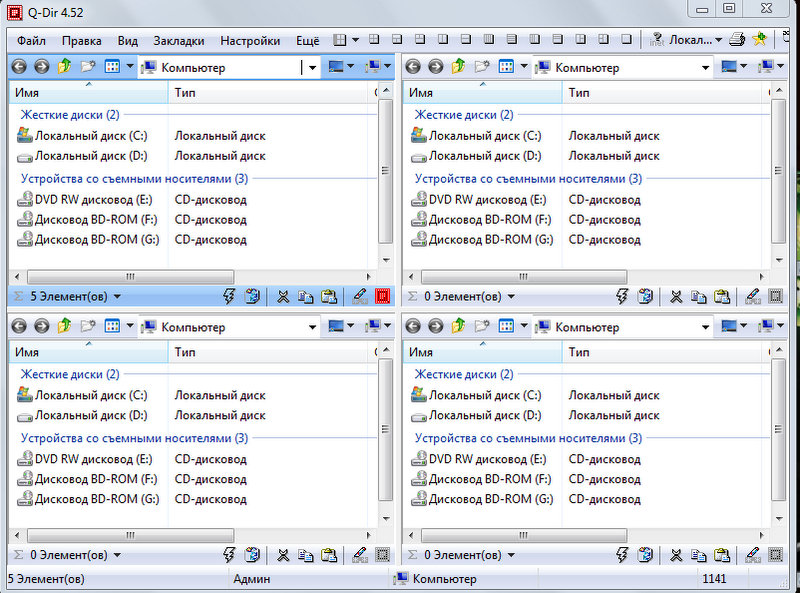Viewport: 800px width, 593px height.
Task: Expand address dropdown in bottom-right pane
Action: pos(706,327)
